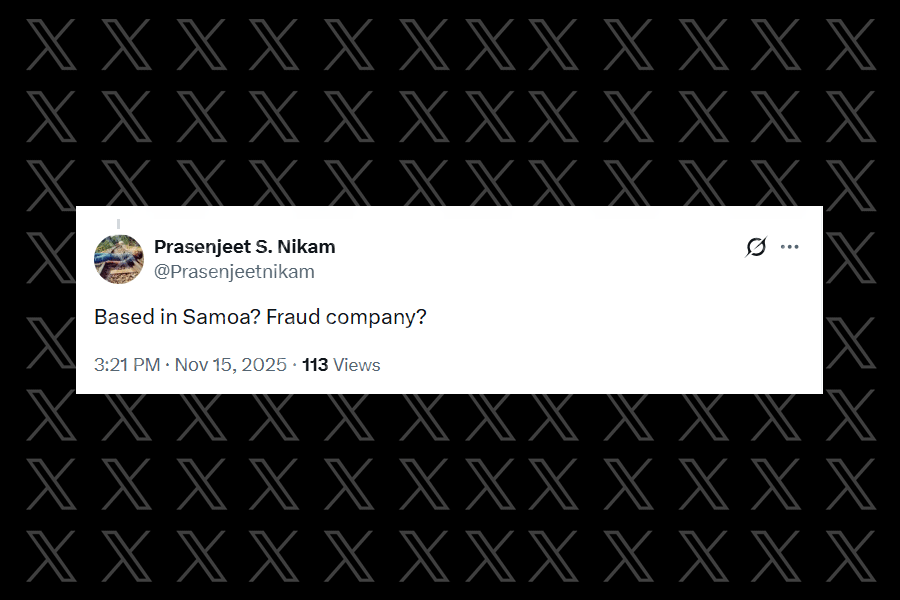The width and height of the screenshot is (900, 600).
Task: Click the bottom-right X logo in the background
Action: coord(850,556)
